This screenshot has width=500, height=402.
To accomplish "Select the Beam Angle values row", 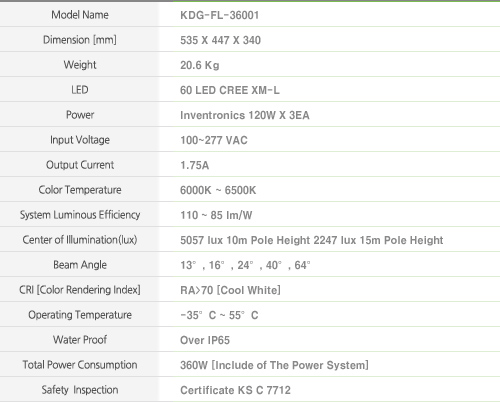I will click(x=245, y=265).
